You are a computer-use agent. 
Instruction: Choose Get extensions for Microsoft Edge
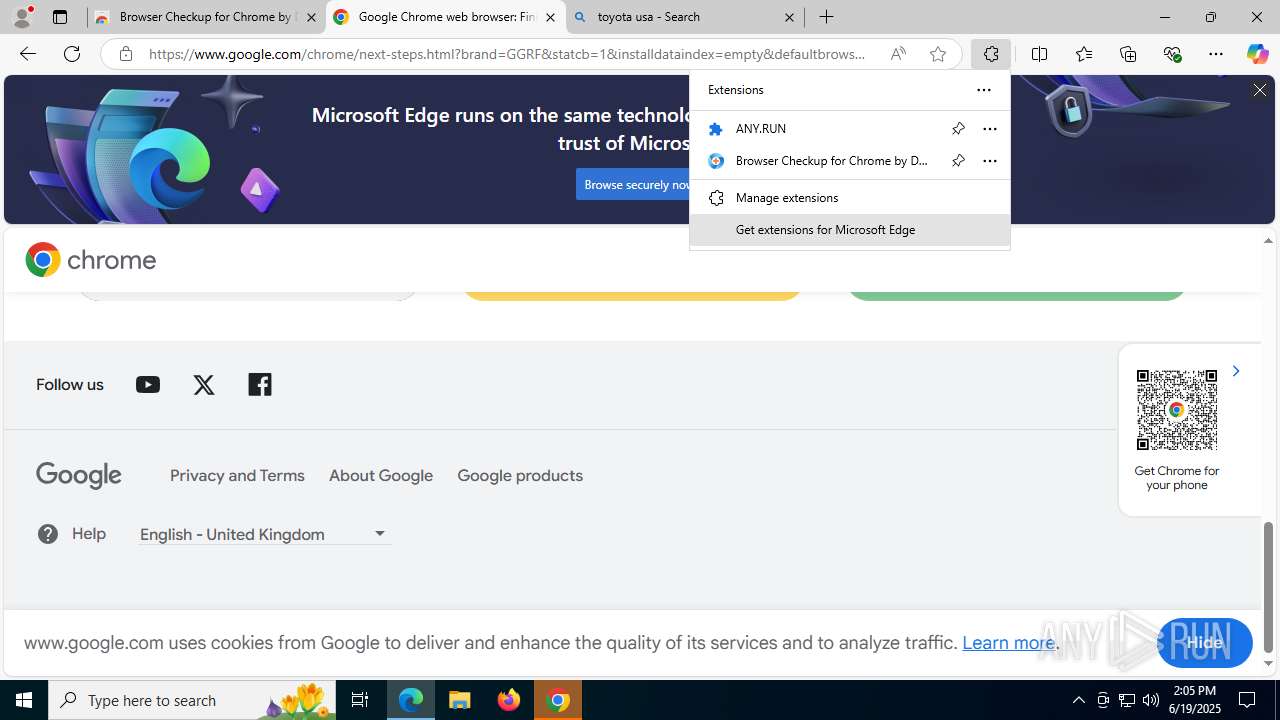pos(850,229)
